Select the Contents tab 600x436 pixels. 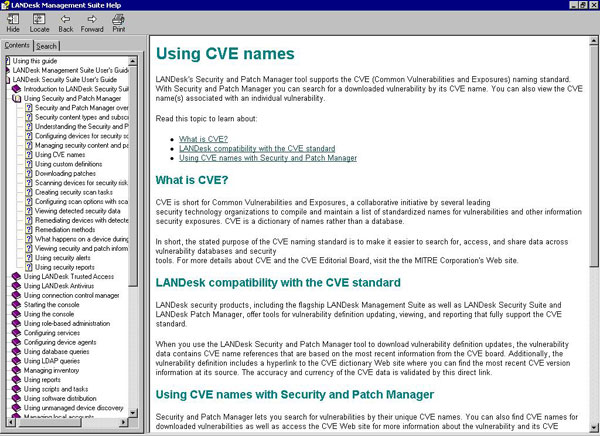pos(17,46)
